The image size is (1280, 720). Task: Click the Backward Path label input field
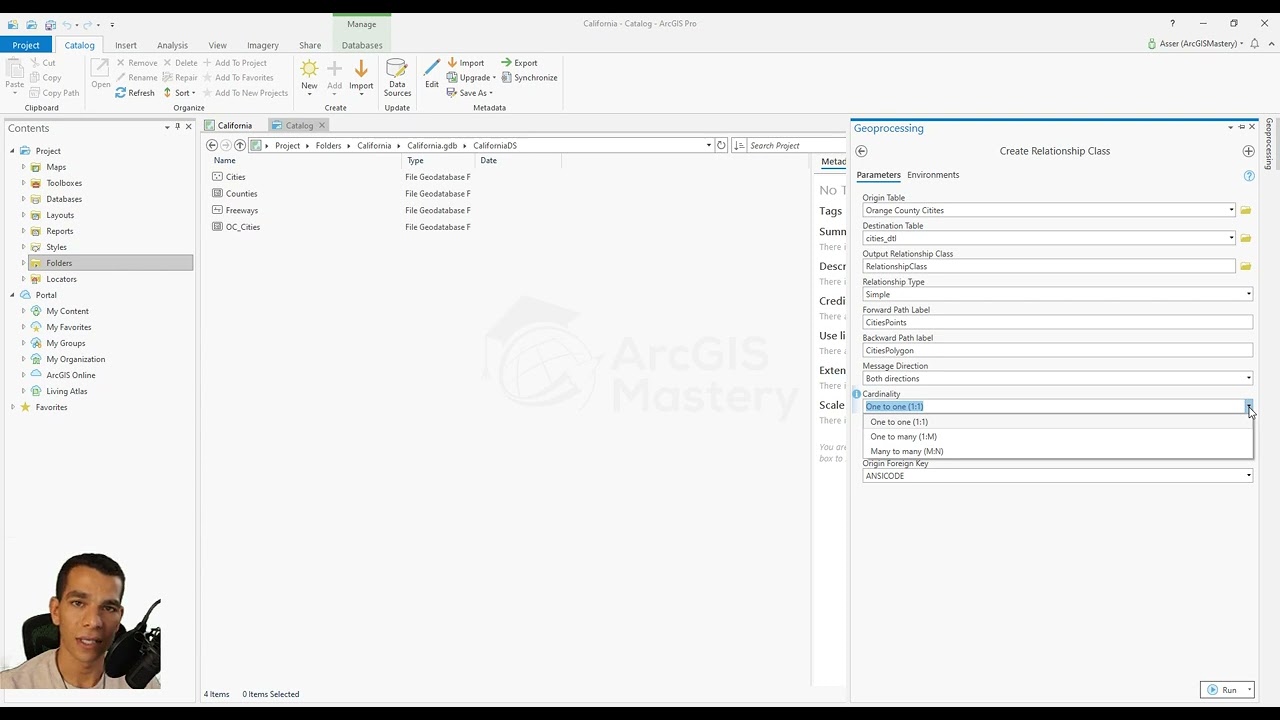[x=1058, y=351]
